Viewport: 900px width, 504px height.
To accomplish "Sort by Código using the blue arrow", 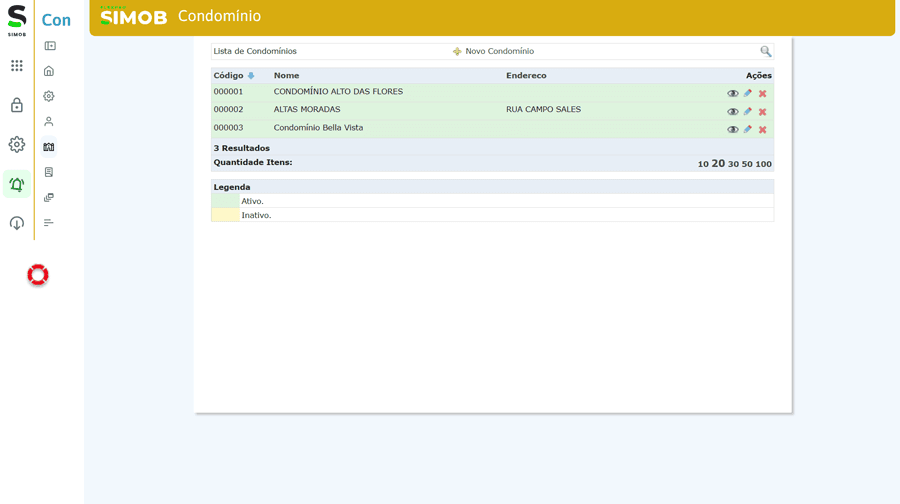I will coord(251,76).
